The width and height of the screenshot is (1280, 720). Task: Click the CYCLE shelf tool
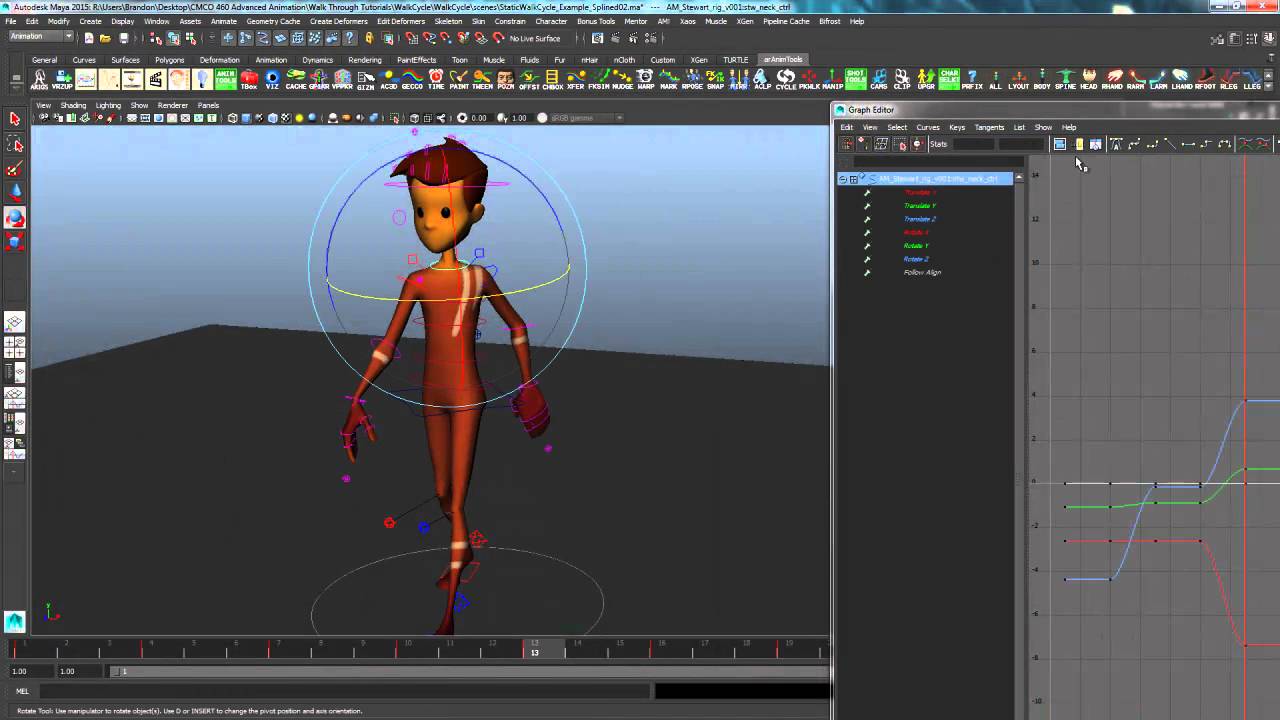click(786, 80)
